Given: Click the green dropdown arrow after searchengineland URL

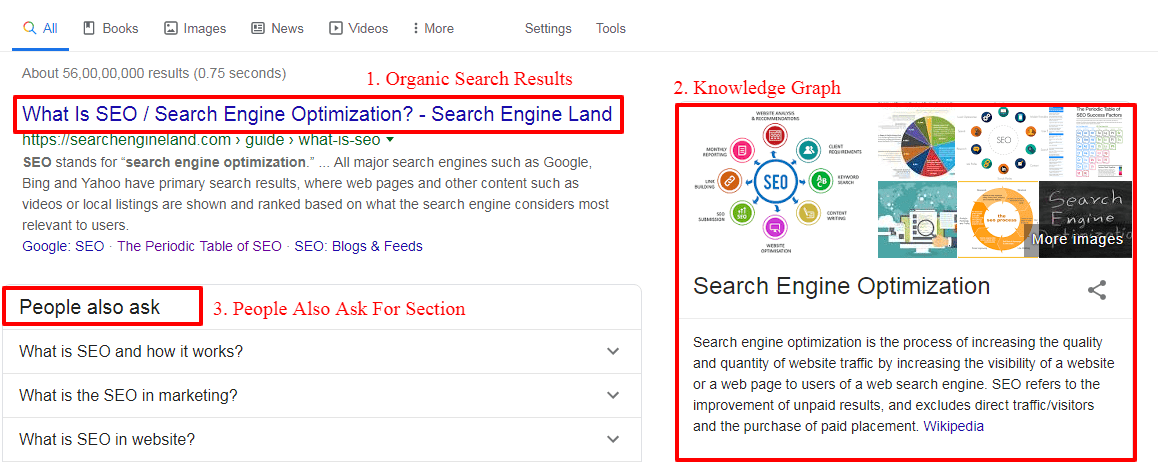Looking at the screenshot, I should pyautogui.click(x=390, y=139).
